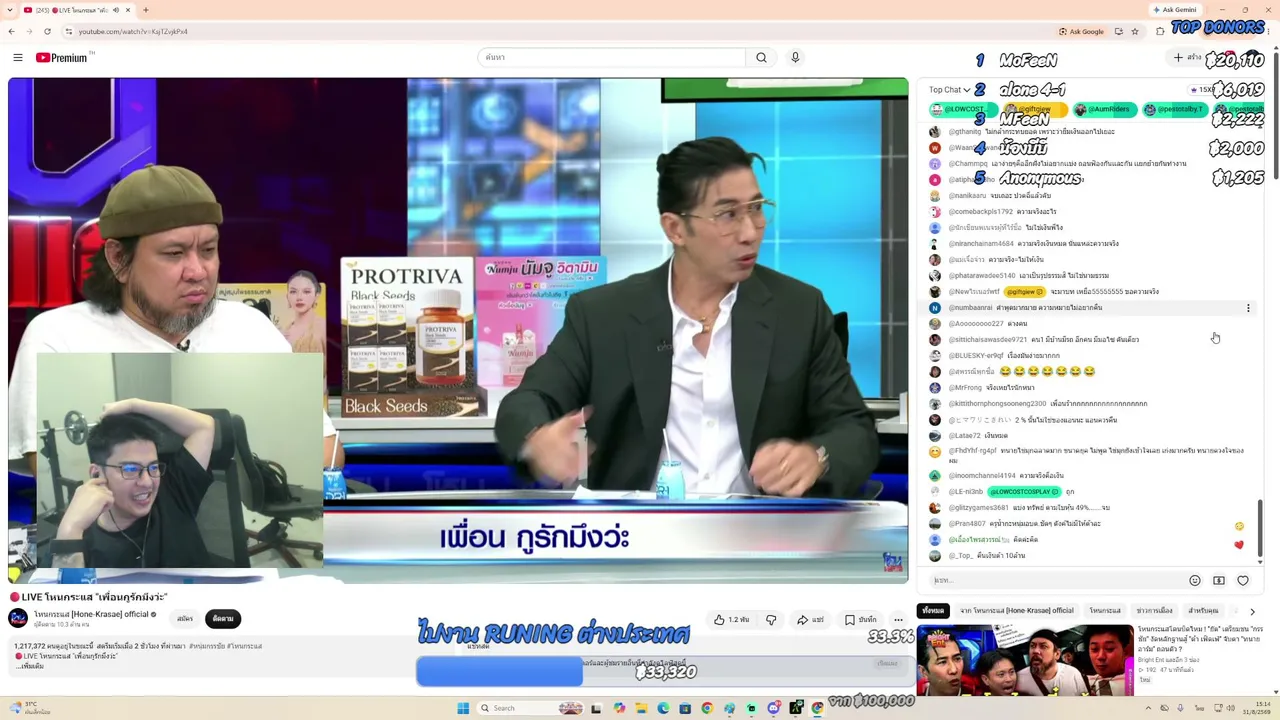Open @giftgiew pinned Super Chat chip
This screenshot has width=1280, height=720.
tap(1035, 109)
